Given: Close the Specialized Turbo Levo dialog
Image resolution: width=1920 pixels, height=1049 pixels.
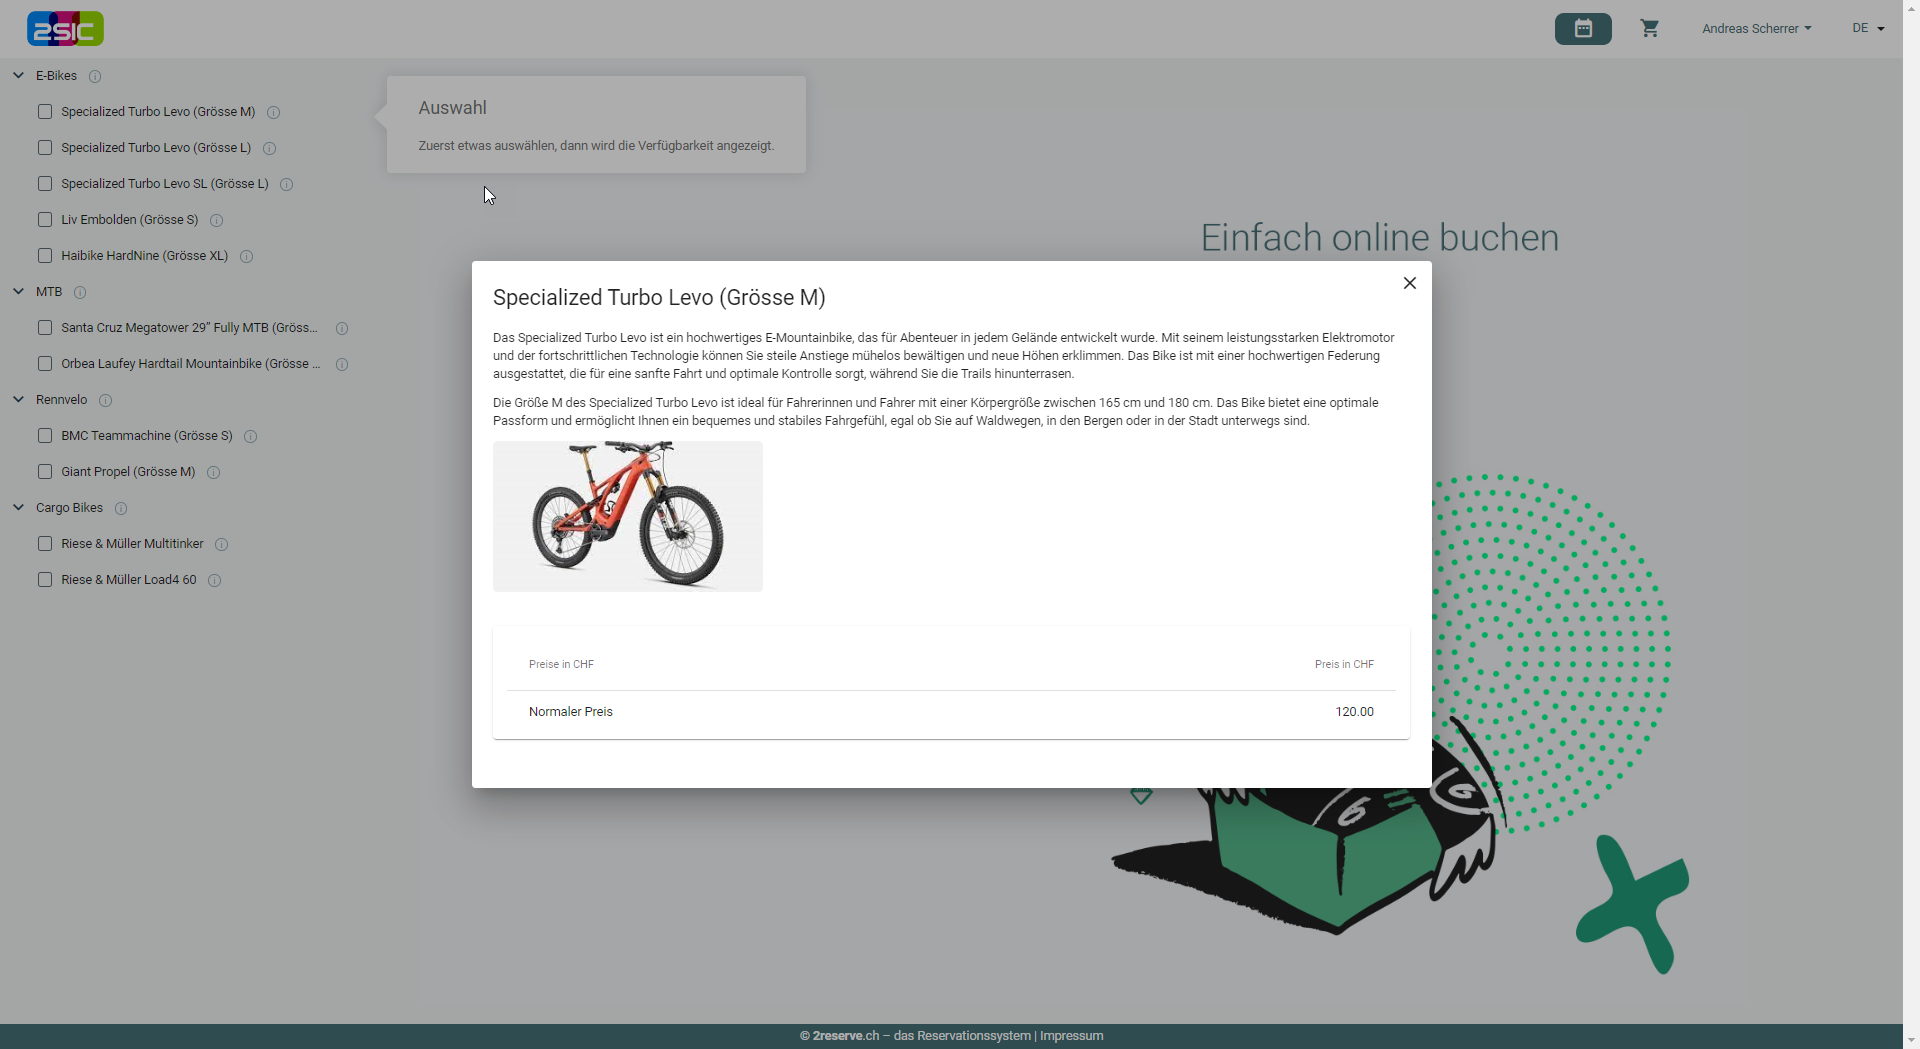Looking at the screenshot, I should tap(1409, 283).
